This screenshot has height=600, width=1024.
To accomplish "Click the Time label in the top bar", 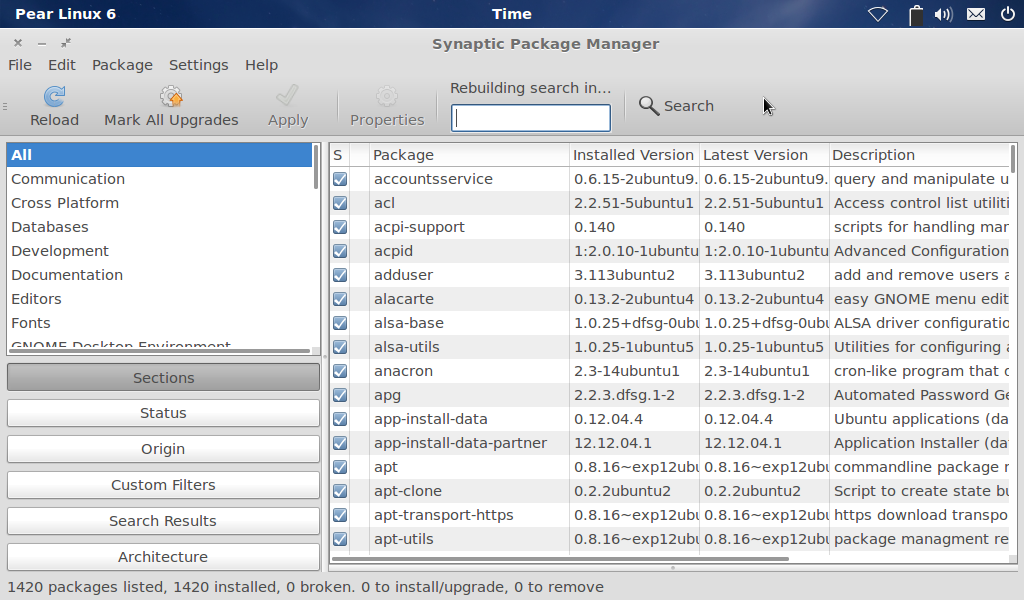I will 511,14.
